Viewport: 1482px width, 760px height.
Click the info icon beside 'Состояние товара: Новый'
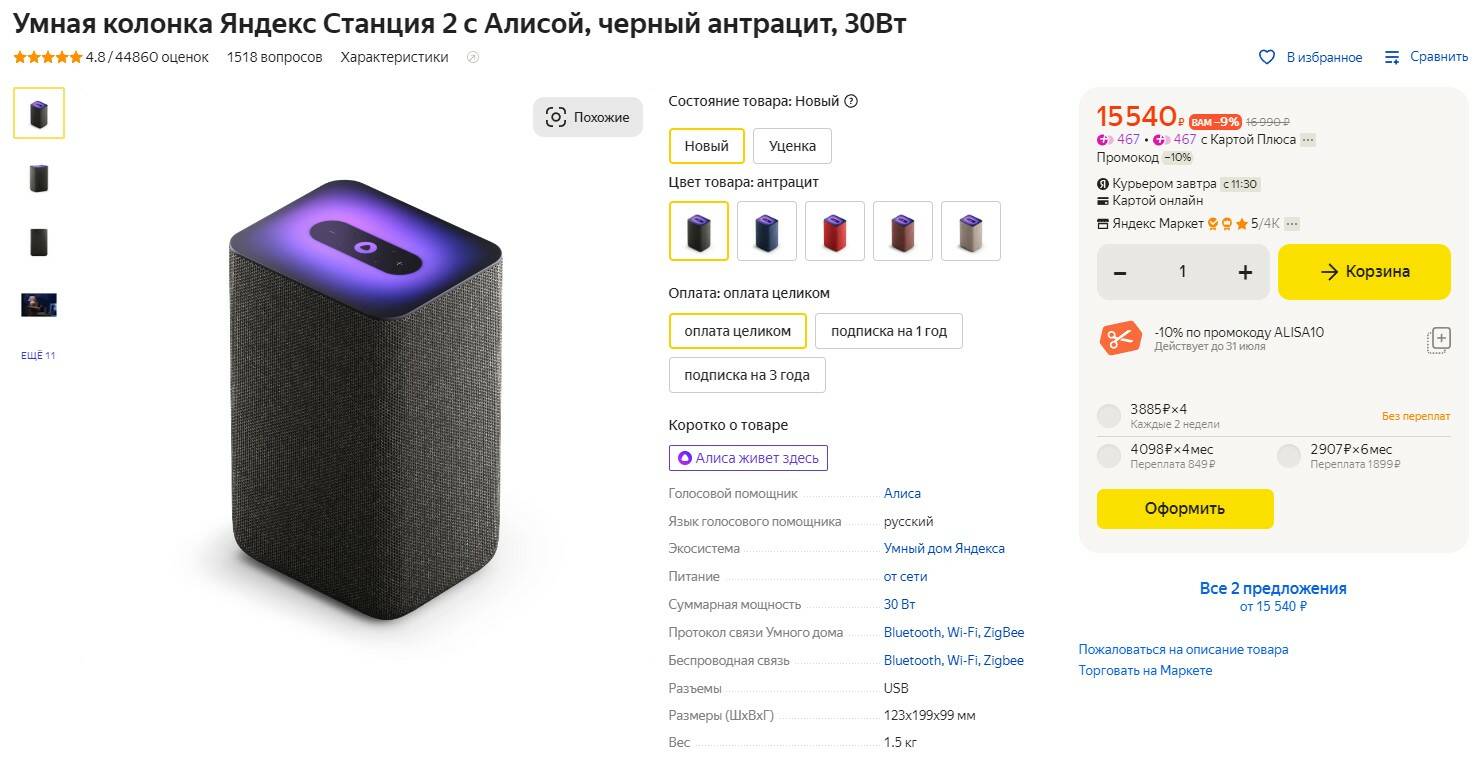(x=851, y=101)
